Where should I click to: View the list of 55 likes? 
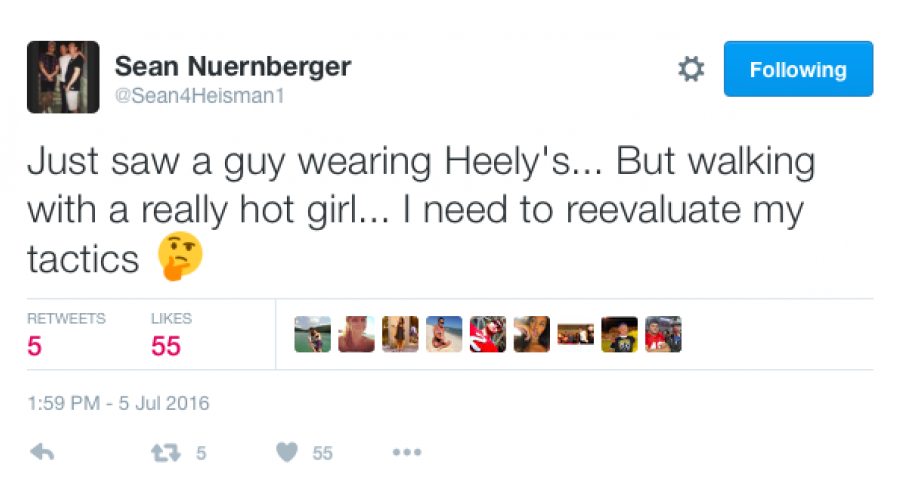(171, 336)
